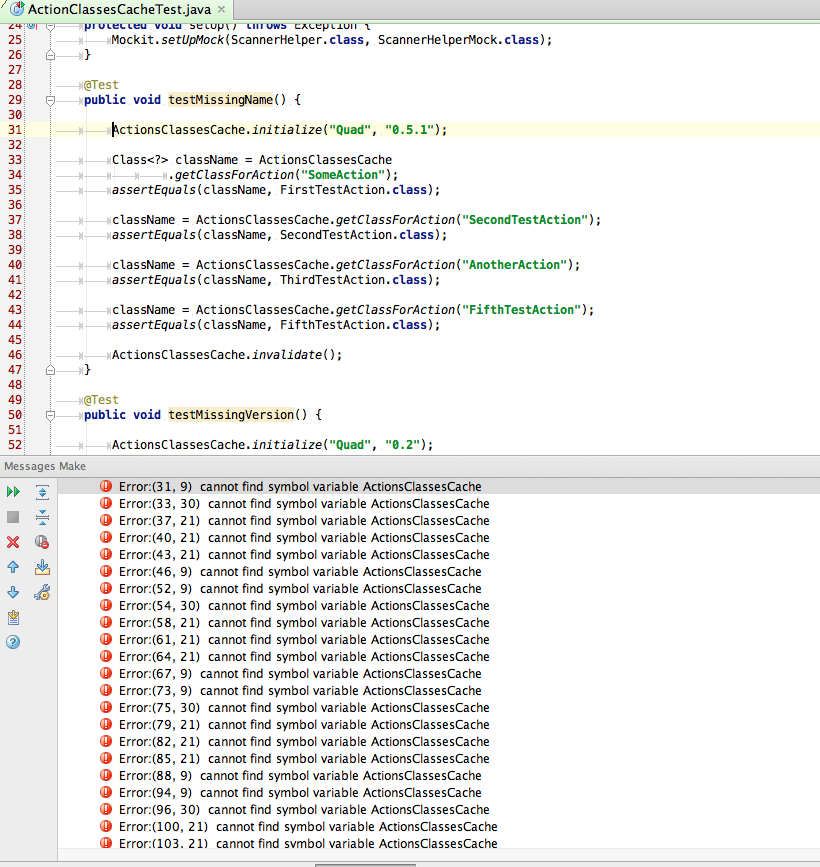The image size is (820, 867).
Task: Click the @Test annotation on line 28
Action: 101,85
